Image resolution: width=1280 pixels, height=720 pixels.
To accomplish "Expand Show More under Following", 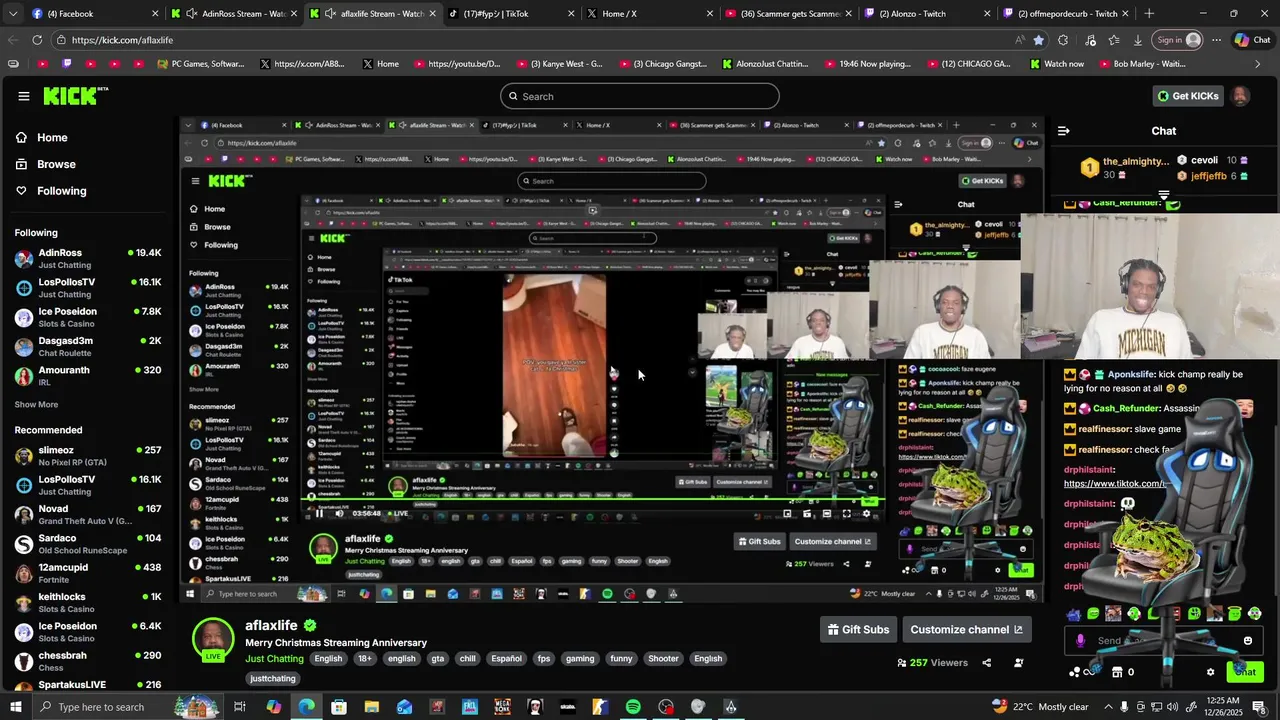I will [x=36, y=405].
